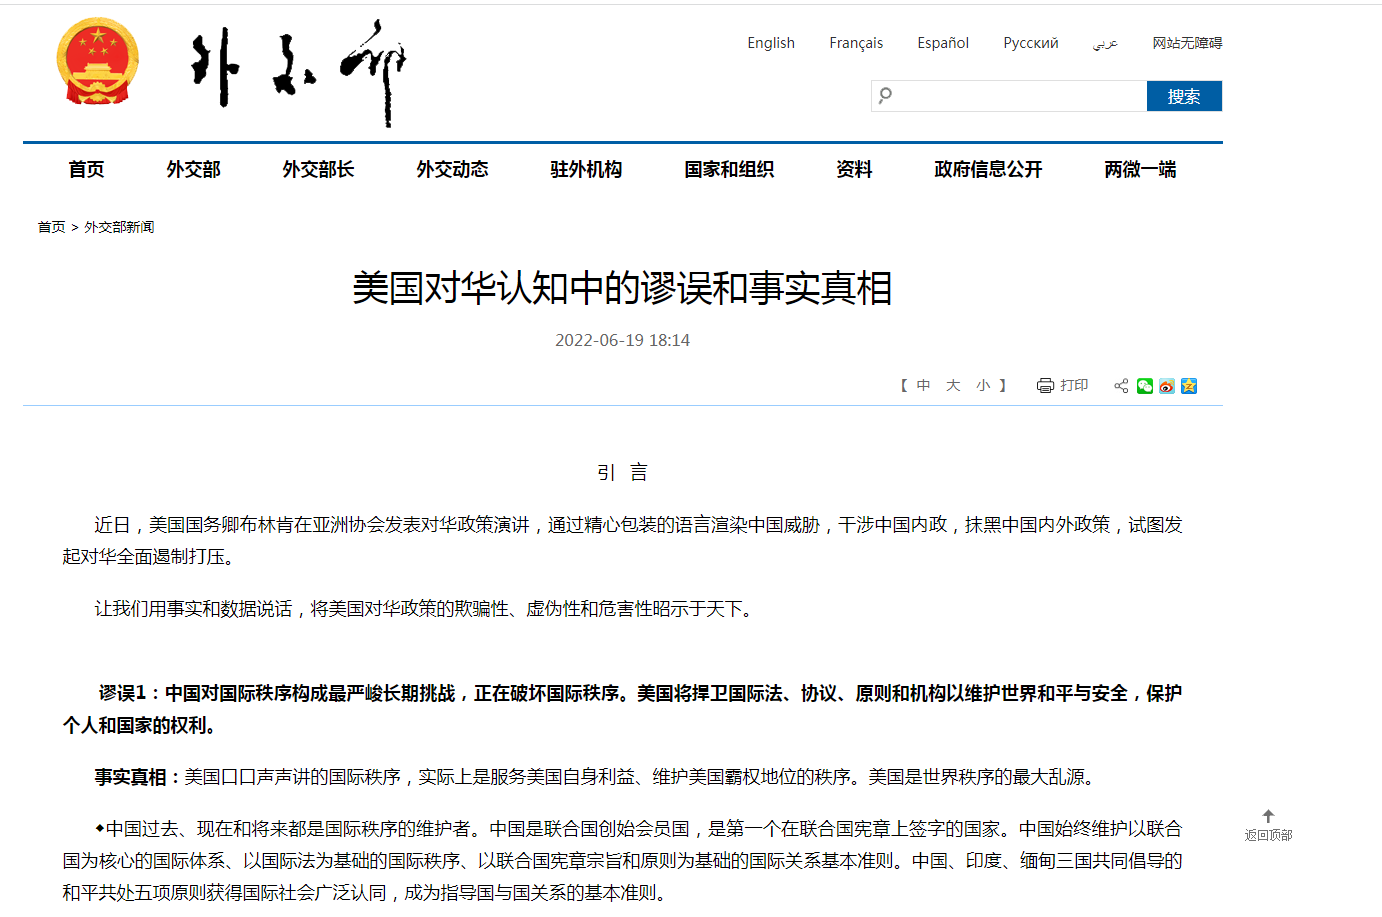Share article to QZone
Image resolution: width=1382 pixels, height=917 pixels.
(x=1189, y=386)
